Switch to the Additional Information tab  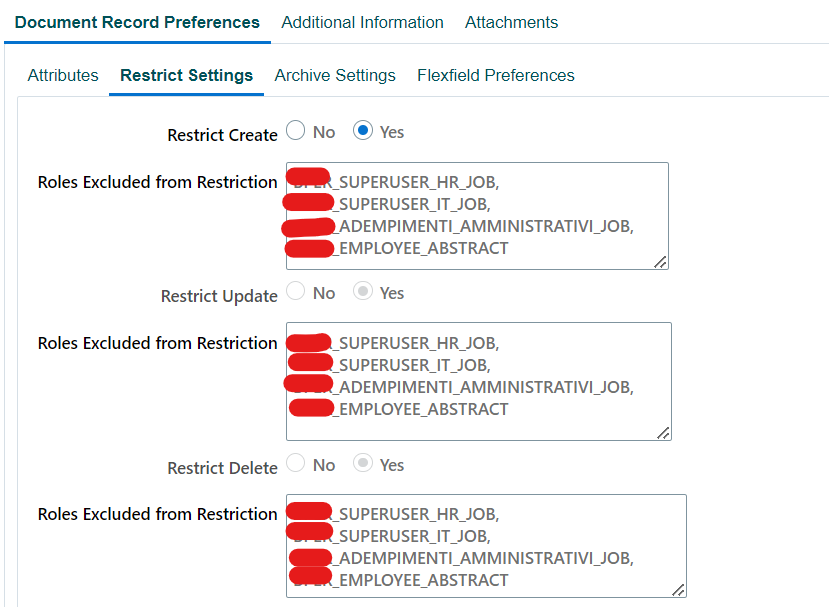[x=362, y=22]
